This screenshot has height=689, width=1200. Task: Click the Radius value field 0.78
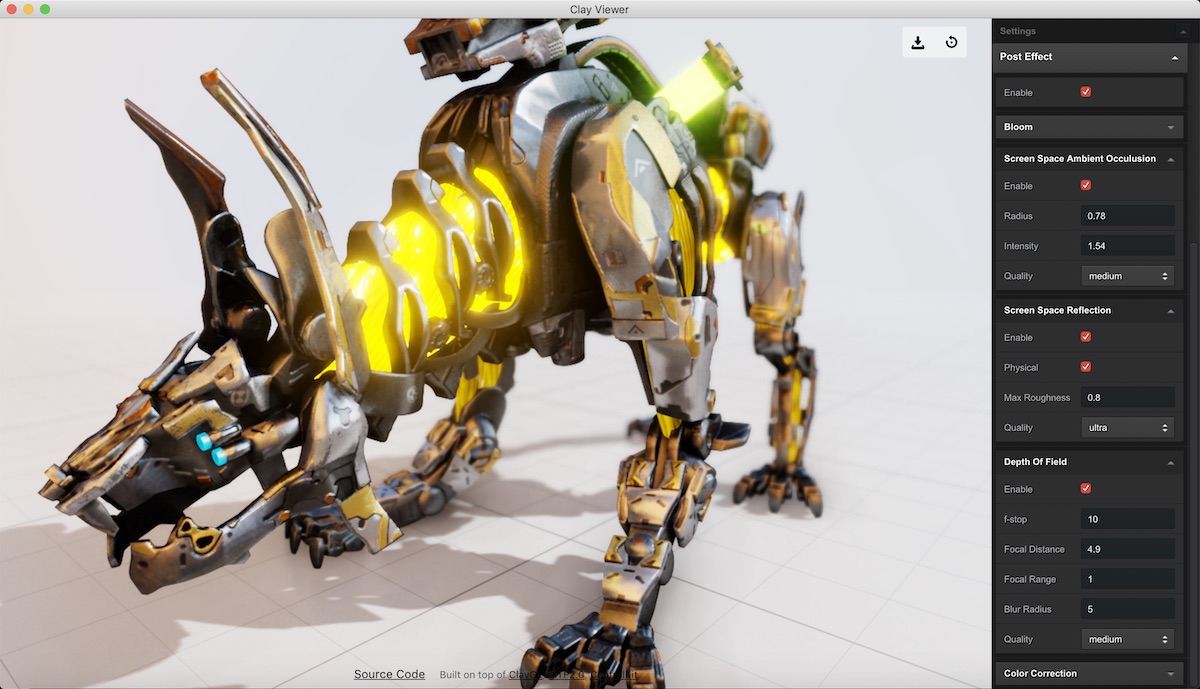coord(1127,216)
